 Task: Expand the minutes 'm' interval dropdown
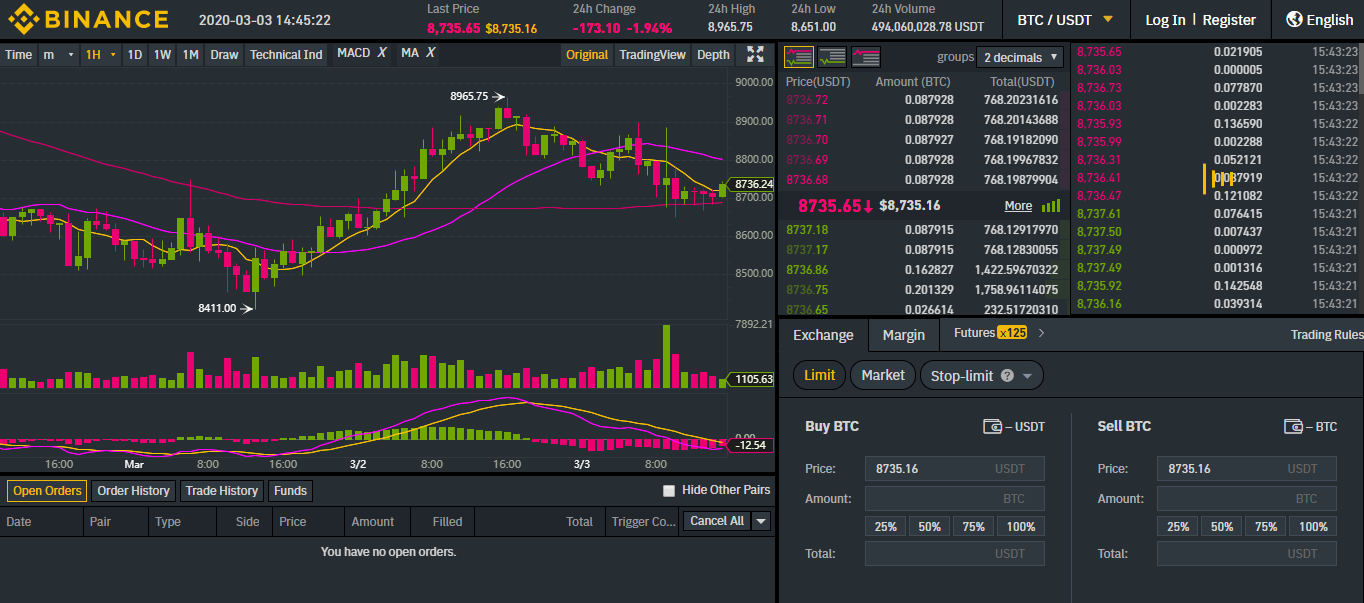(x=59, y=55)
